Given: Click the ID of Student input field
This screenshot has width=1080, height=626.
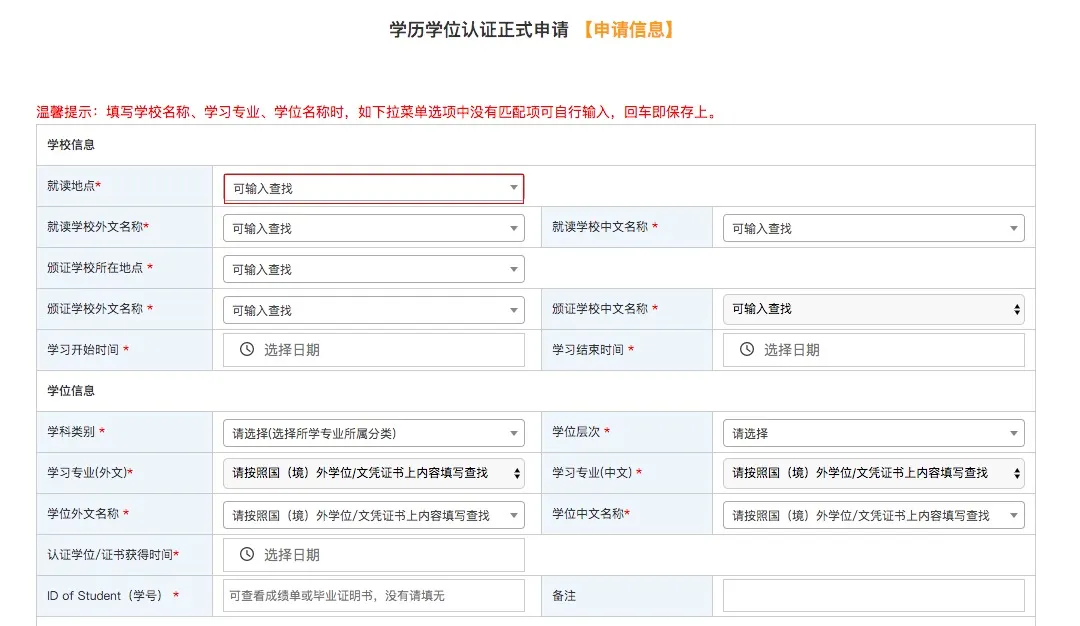Looking at the screenshot, I should coord(373,596).
